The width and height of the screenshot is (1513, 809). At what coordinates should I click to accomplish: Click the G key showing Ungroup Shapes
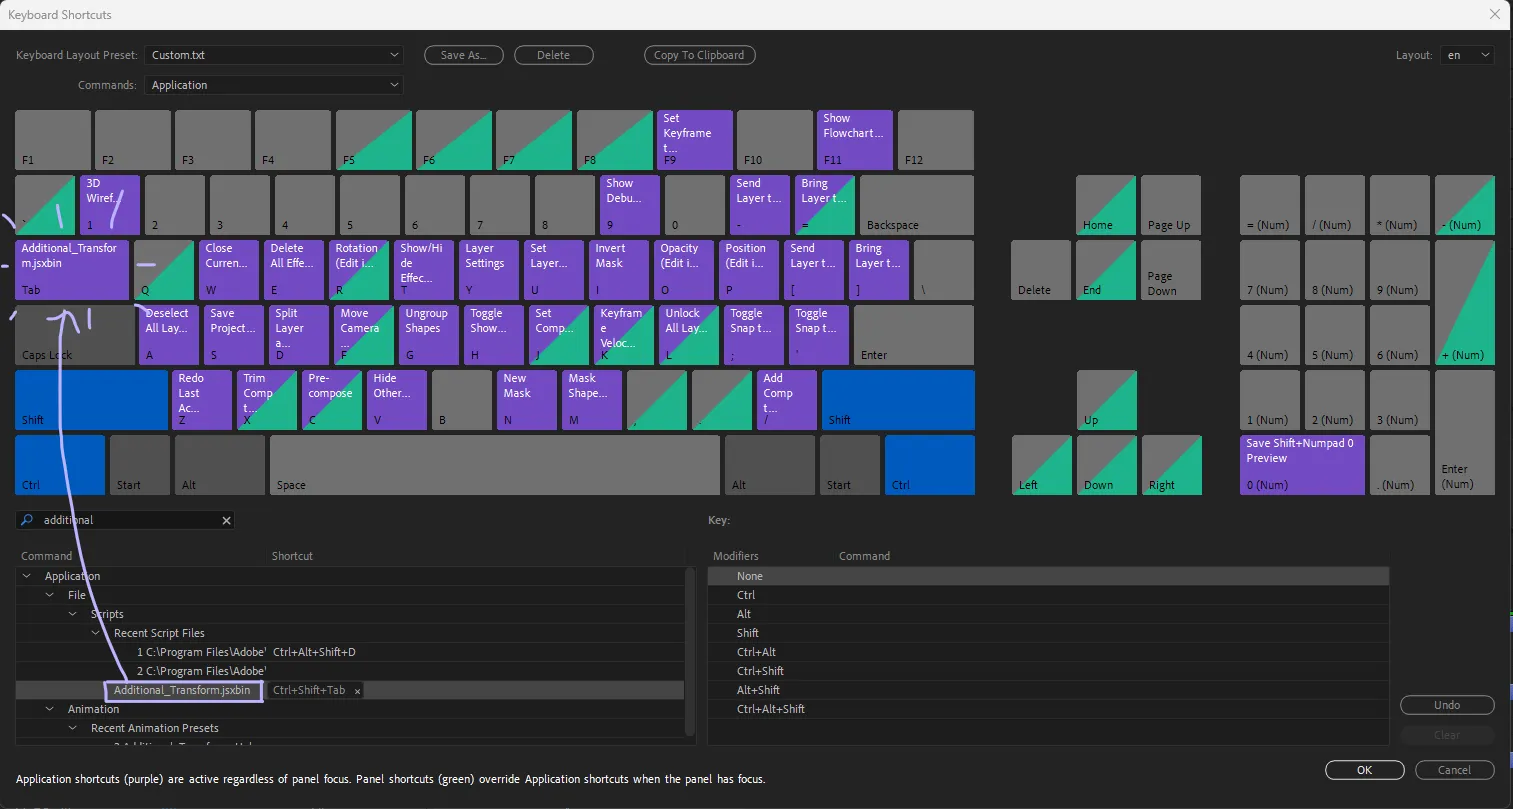429,335
